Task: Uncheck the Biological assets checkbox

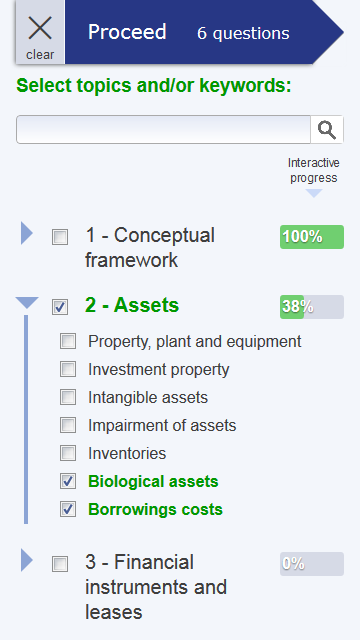Action: 68,481
